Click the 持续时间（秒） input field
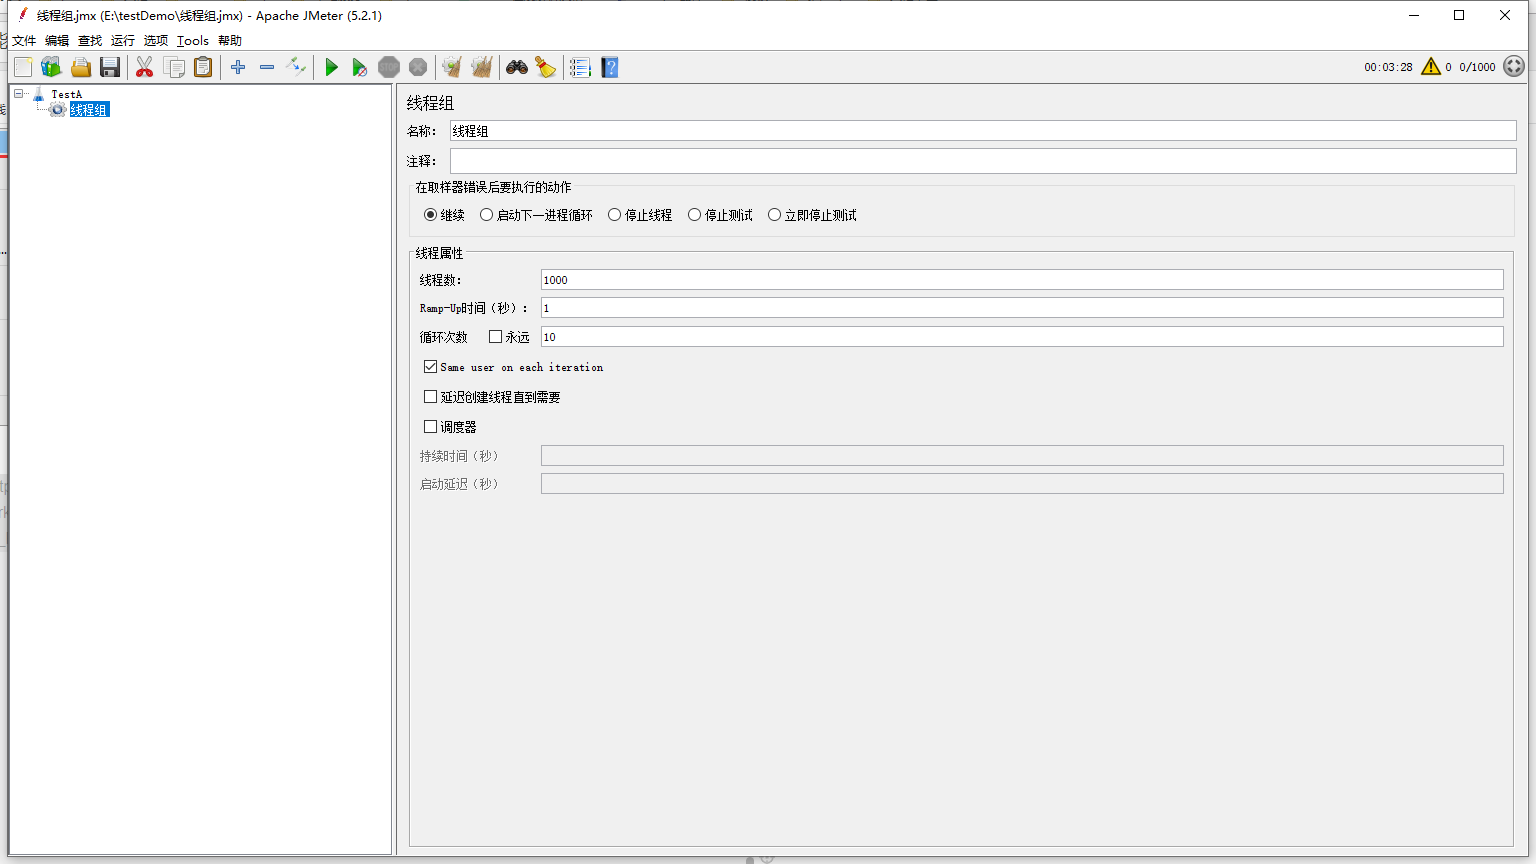This screenshot has width=1536, height=864. 1022,456
